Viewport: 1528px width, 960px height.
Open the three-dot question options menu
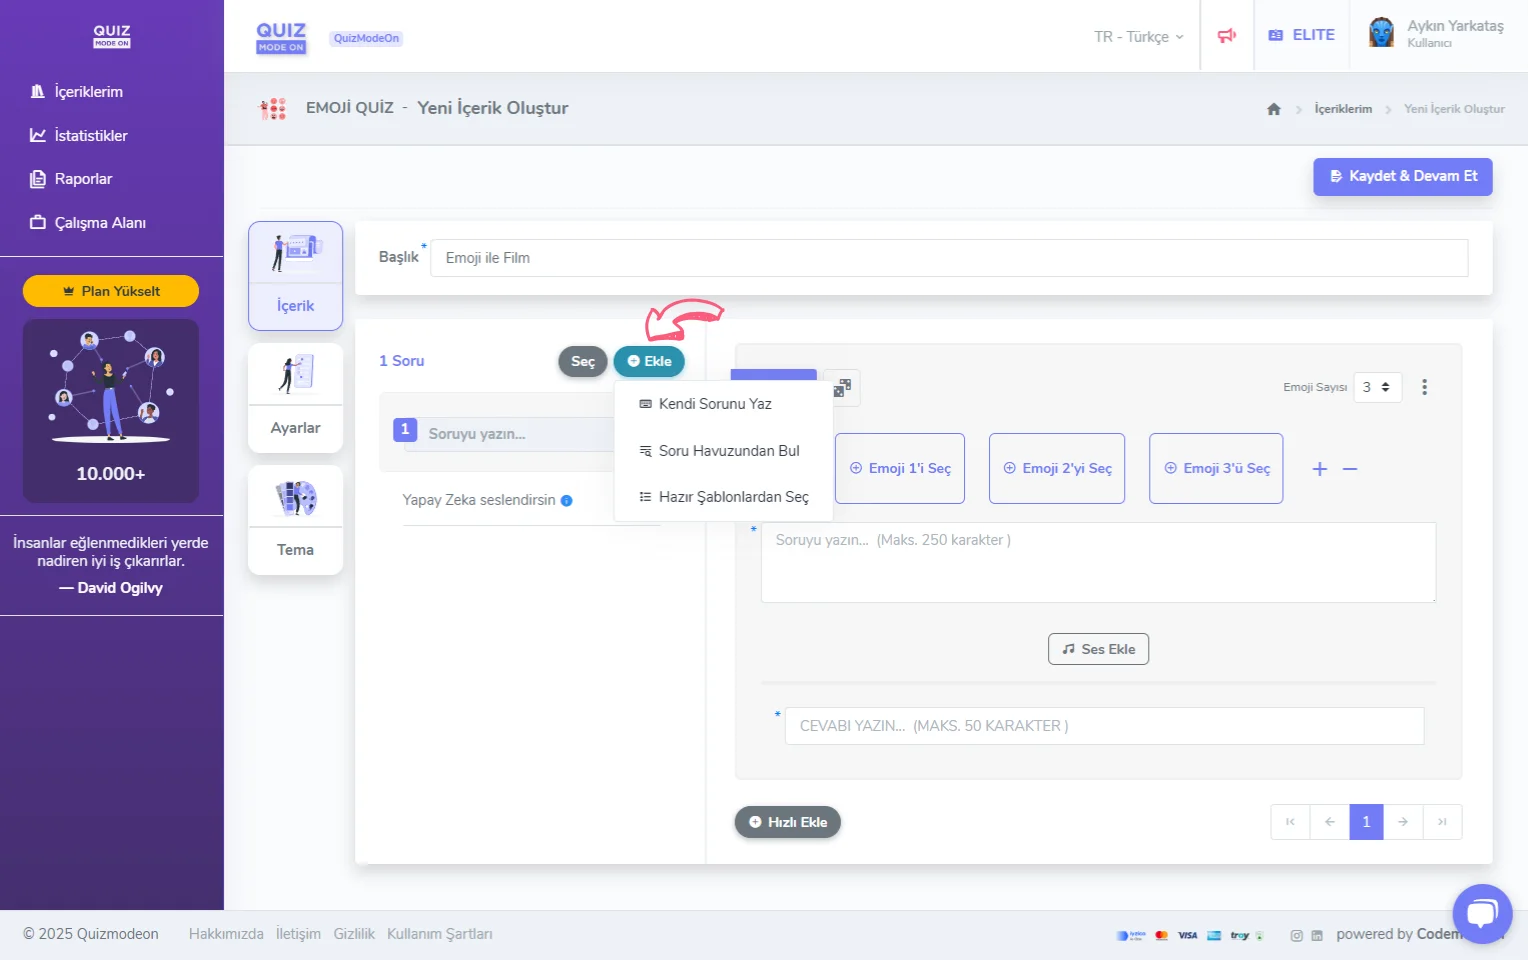pos(1424,387)
